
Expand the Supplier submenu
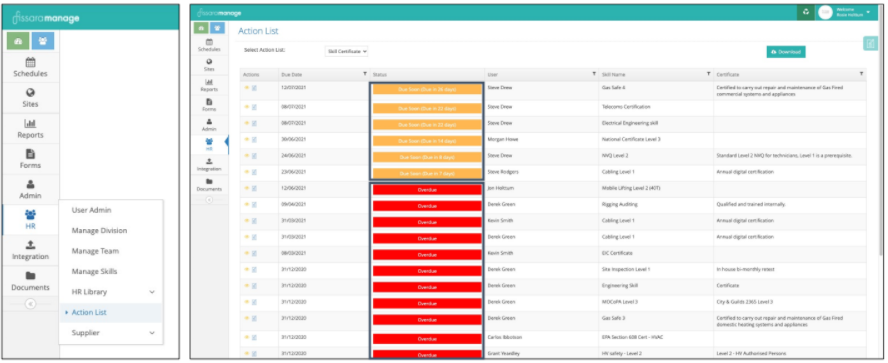[x=152, y=333]
